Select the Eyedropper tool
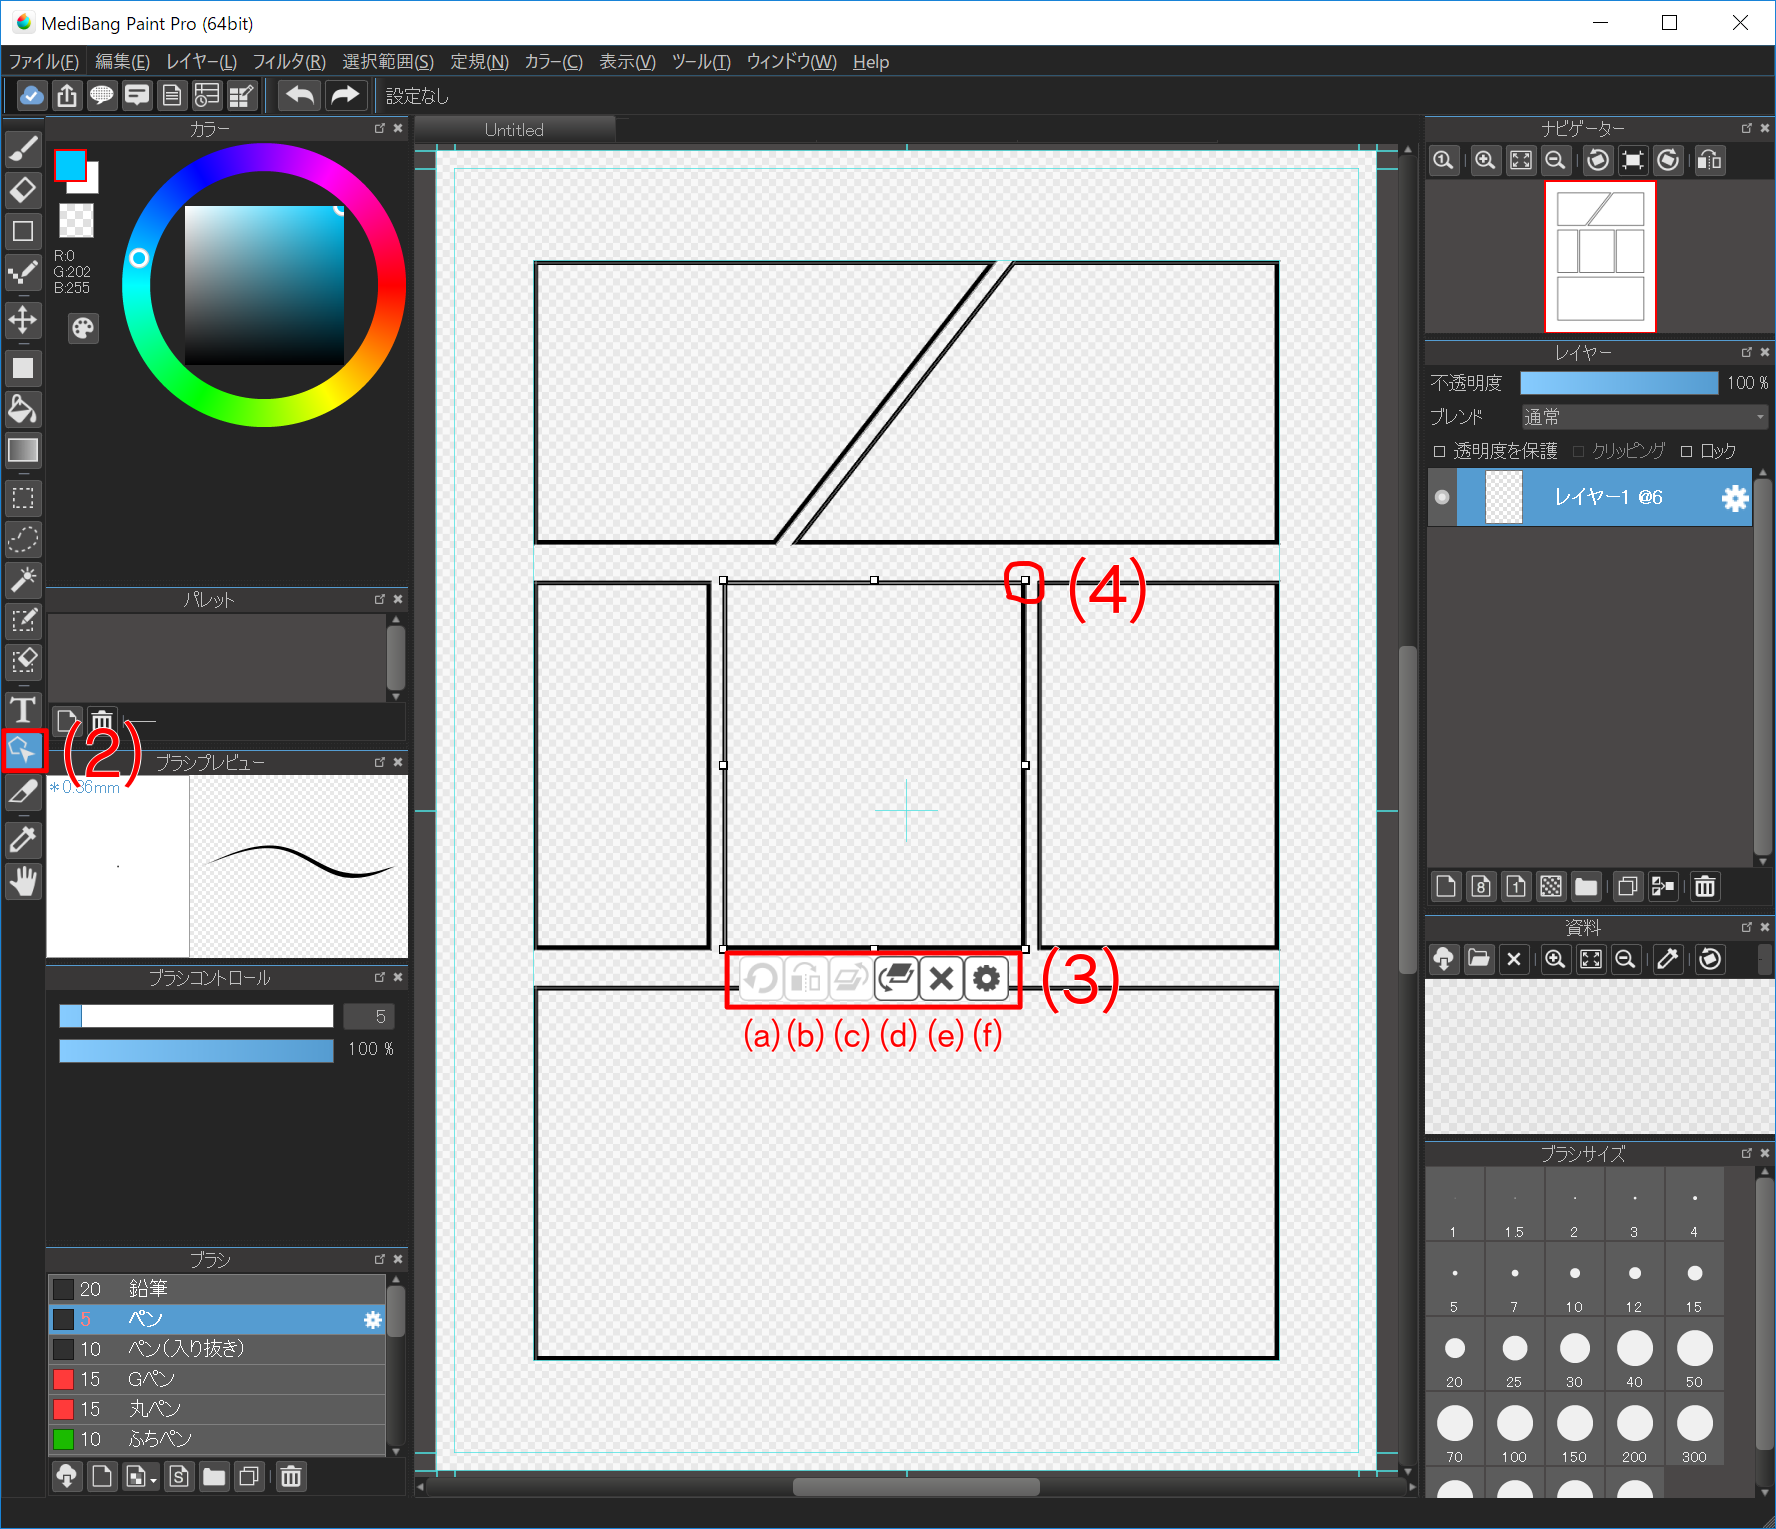The height and width of the screenshot is (1529, 1776). point(23,839)
